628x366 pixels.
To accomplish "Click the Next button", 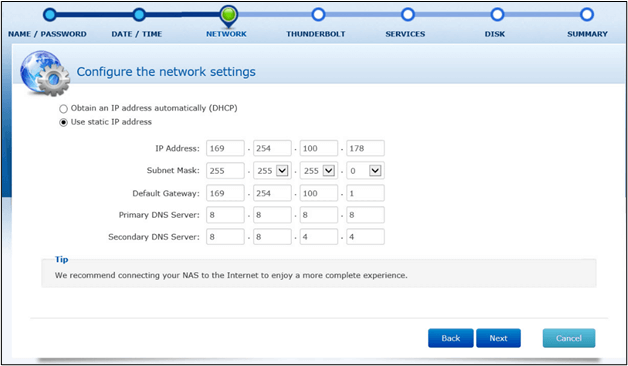I will point(498,338).
